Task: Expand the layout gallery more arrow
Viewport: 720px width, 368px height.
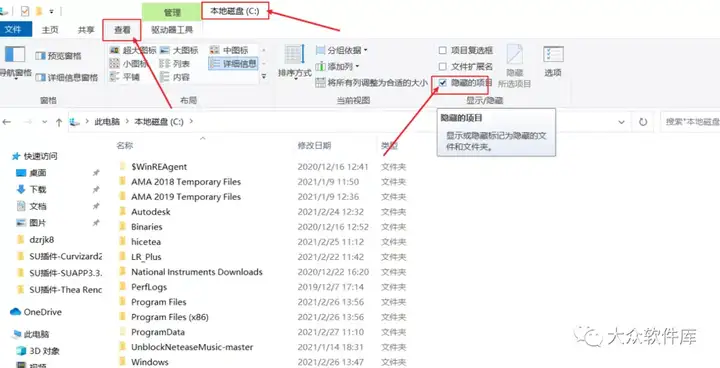Action: pos(264,77)
